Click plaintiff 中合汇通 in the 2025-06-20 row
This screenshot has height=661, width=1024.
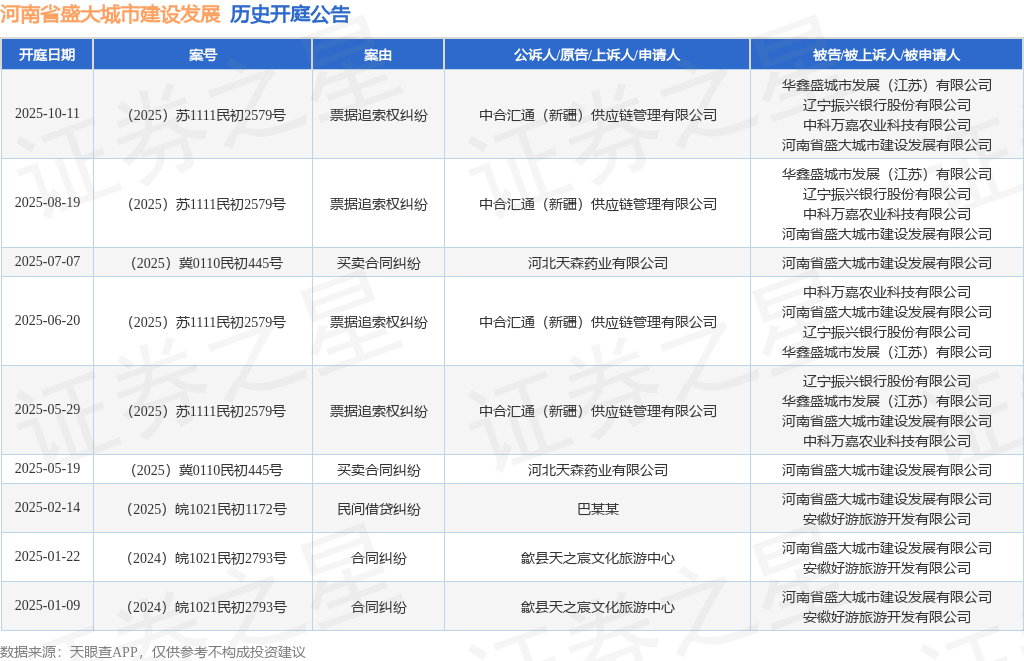click(598, 323)
